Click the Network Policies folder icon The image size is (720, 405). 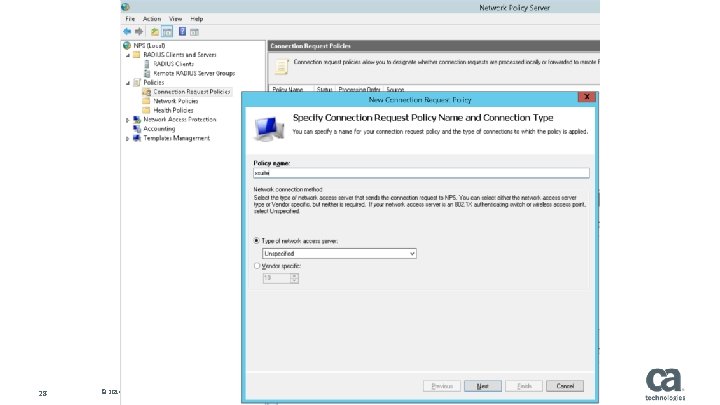(x=146, y=101)
